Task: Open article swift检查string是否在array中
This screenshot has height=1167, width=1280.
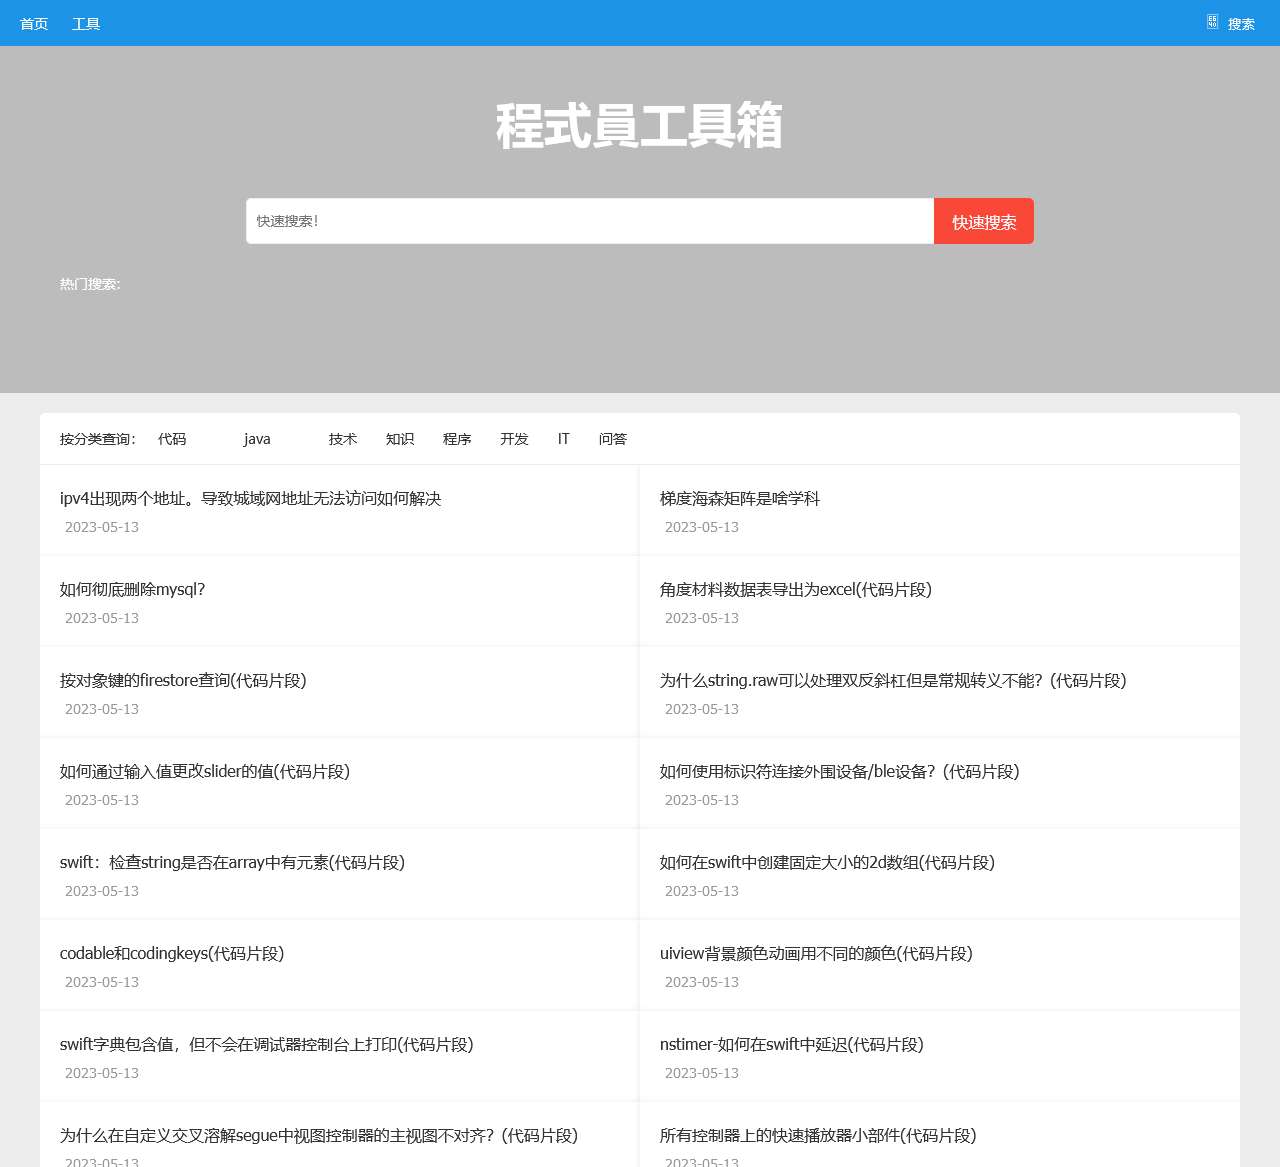Action: 232,862
